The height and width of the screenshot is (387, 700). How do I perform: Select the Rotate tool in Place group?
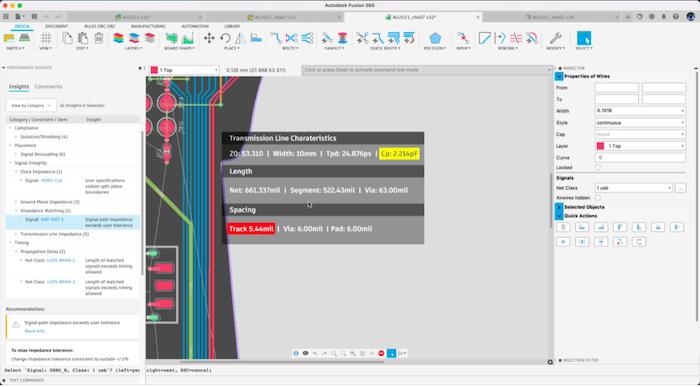(225, 38)
